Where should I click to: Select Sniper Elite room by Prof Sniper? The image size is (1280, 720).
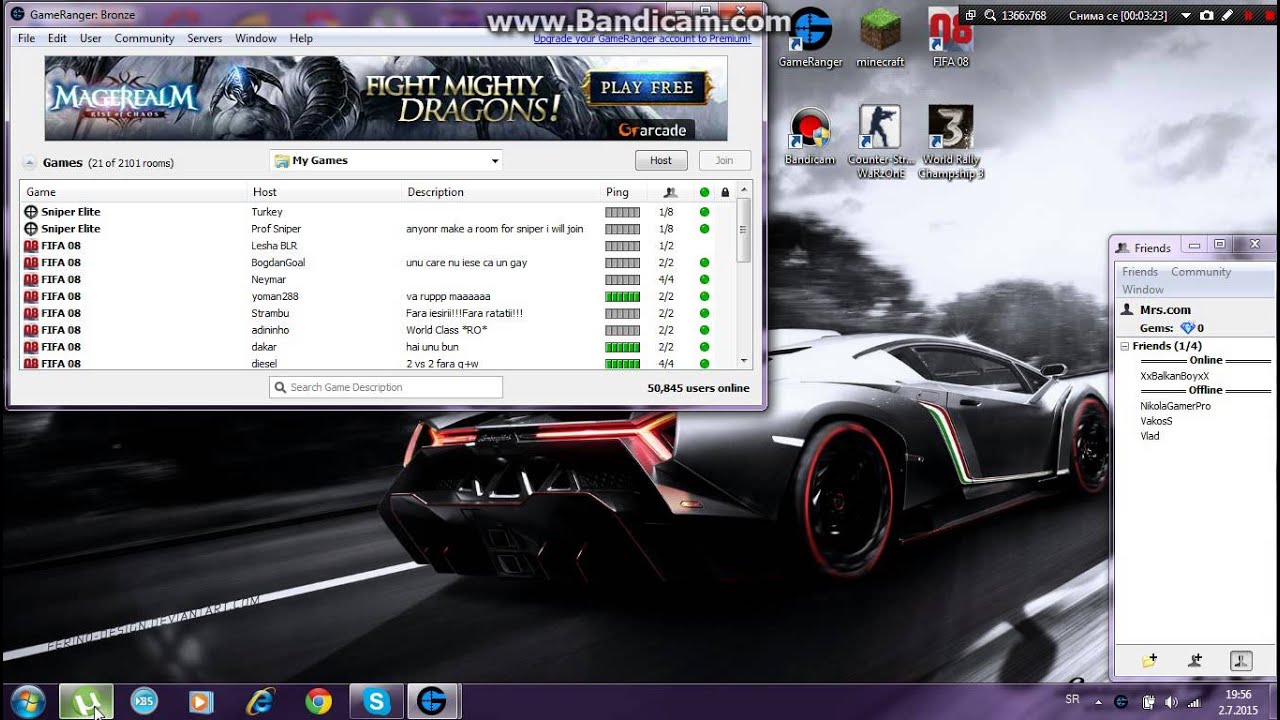pyautogui.click(x=378, y=229)
